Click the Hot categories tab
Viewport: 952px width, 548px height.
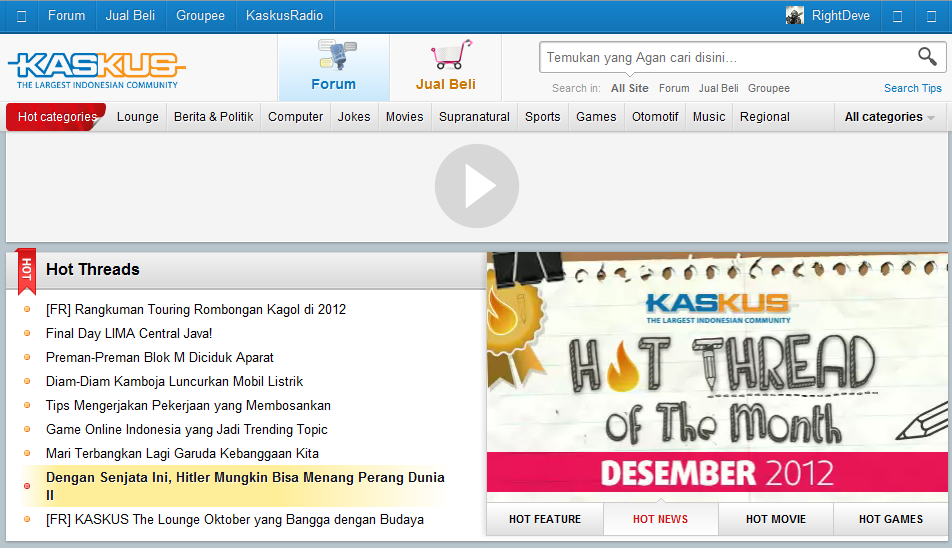point(56,117)
